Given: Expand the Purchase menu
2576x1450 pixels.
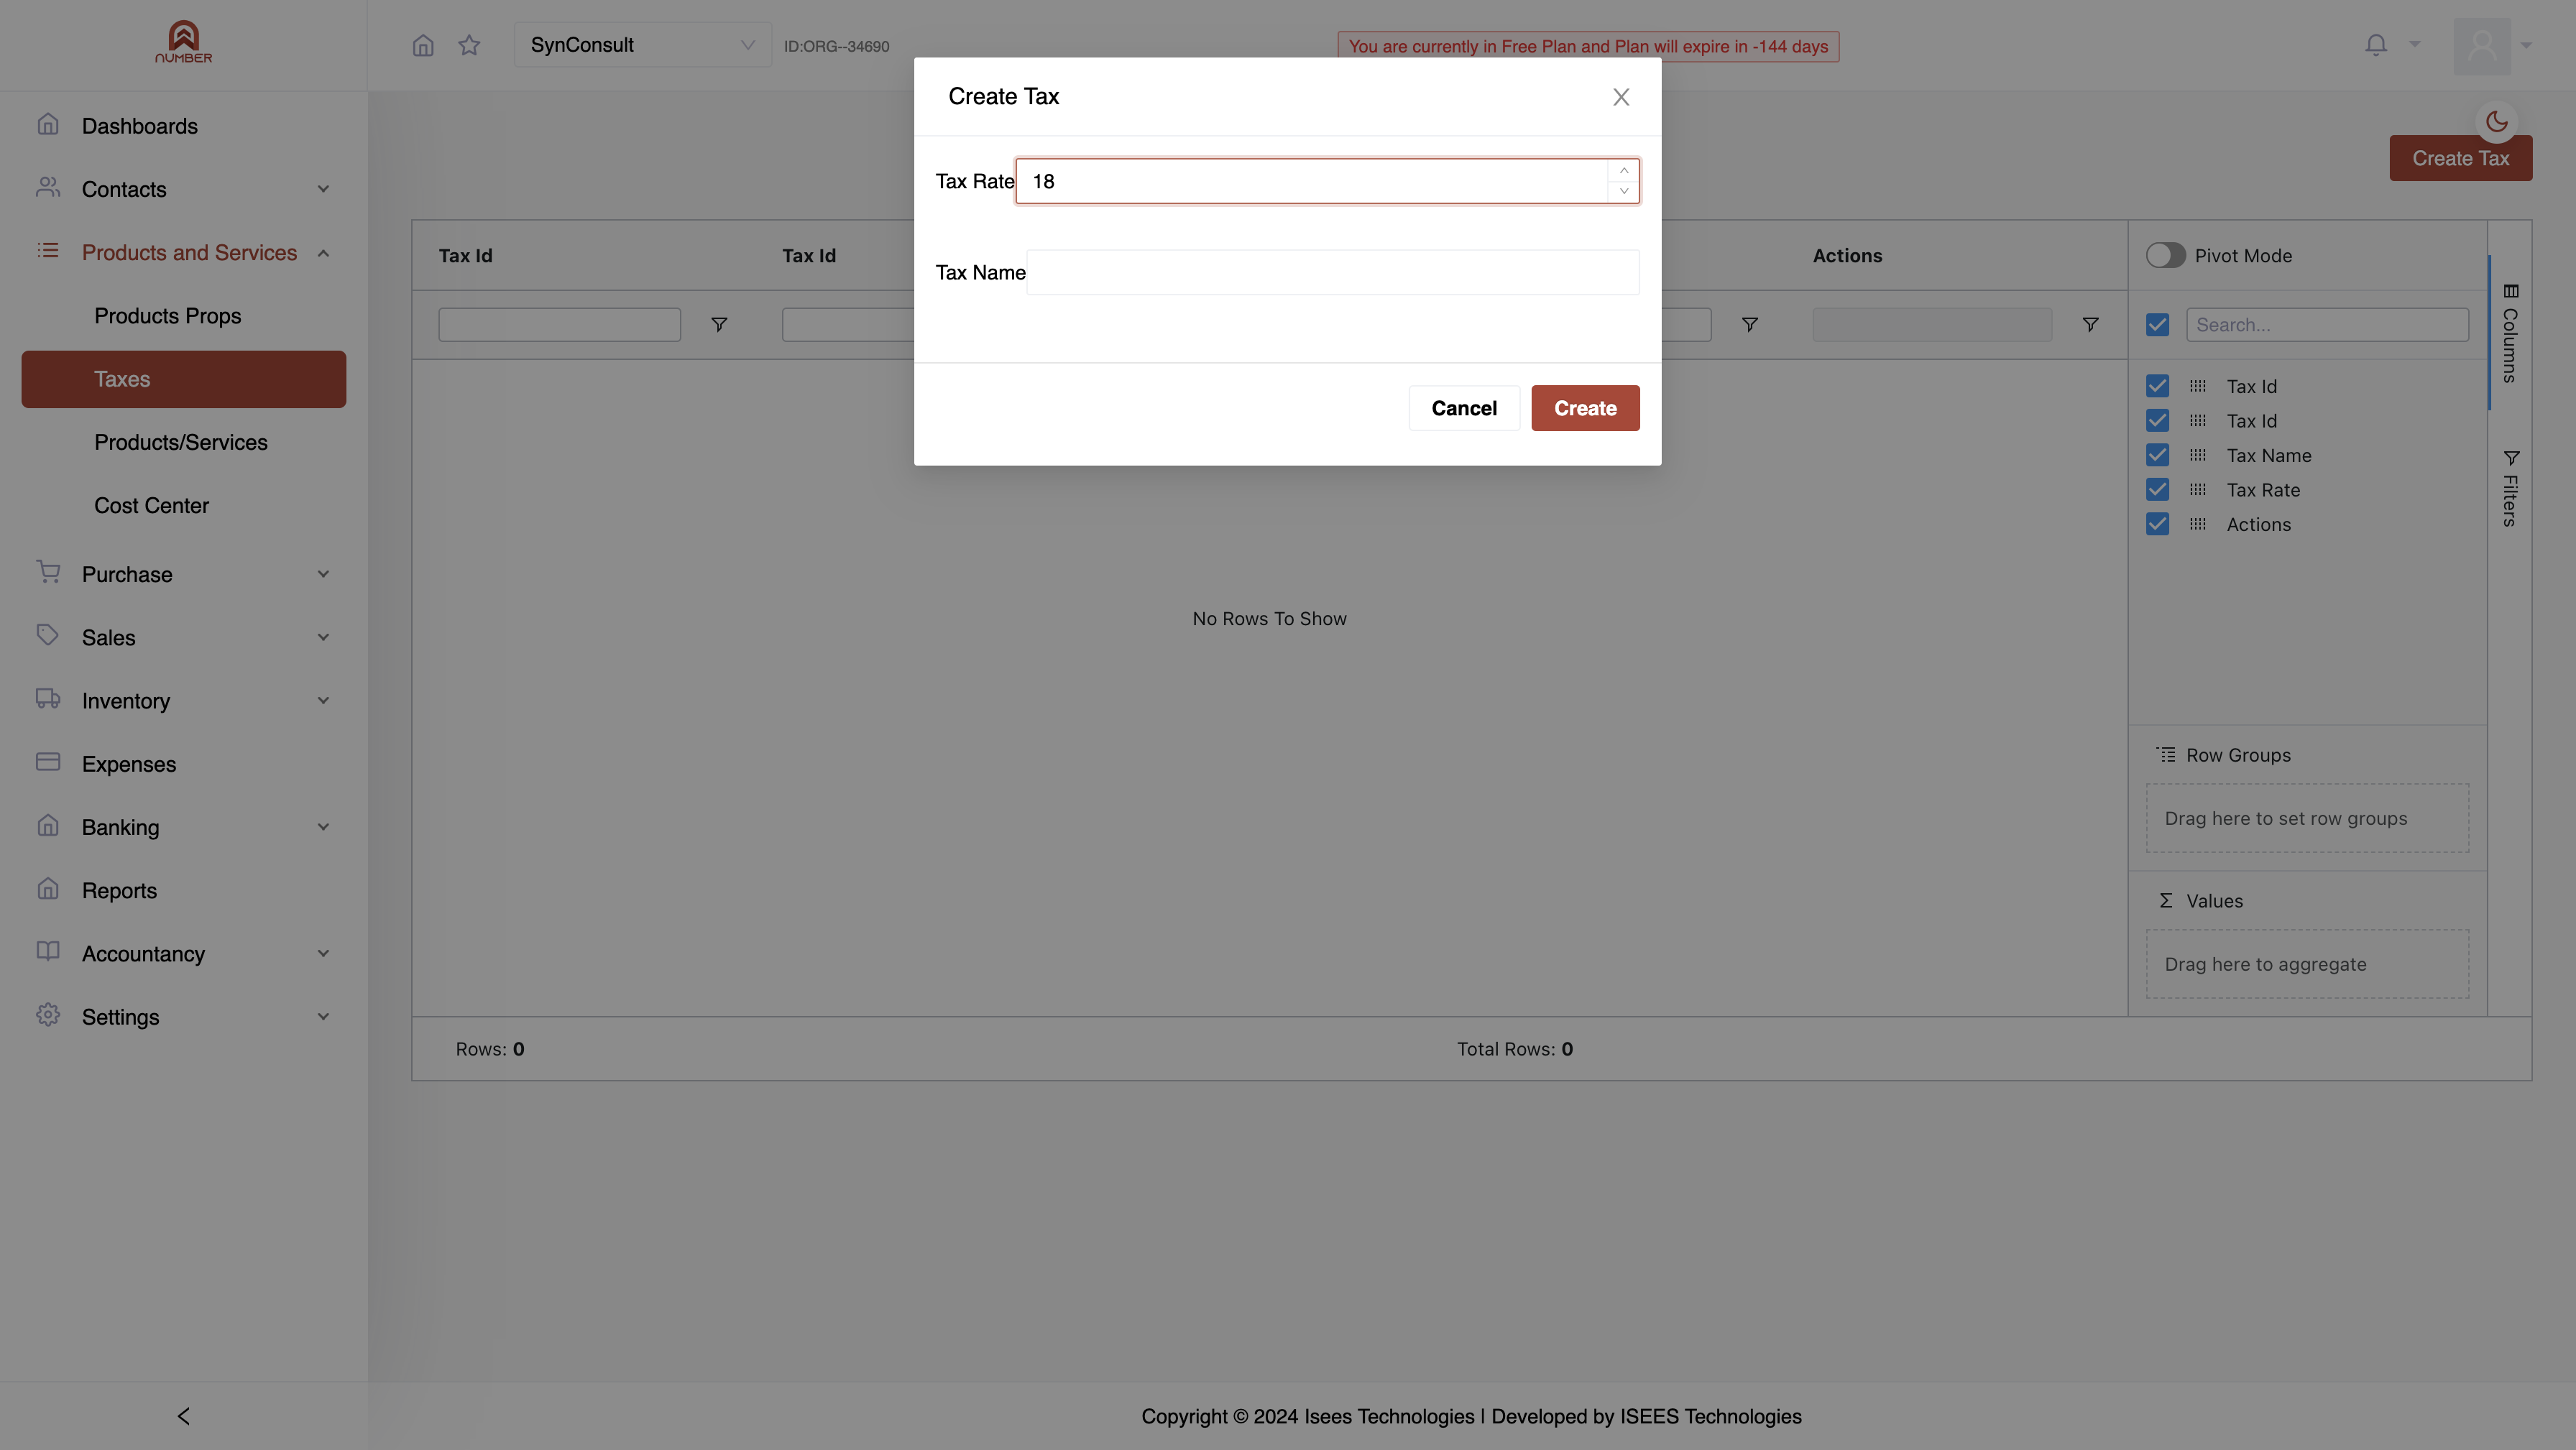Looking at the screenshot, I should pyautogui.click(x=184, y=574).
